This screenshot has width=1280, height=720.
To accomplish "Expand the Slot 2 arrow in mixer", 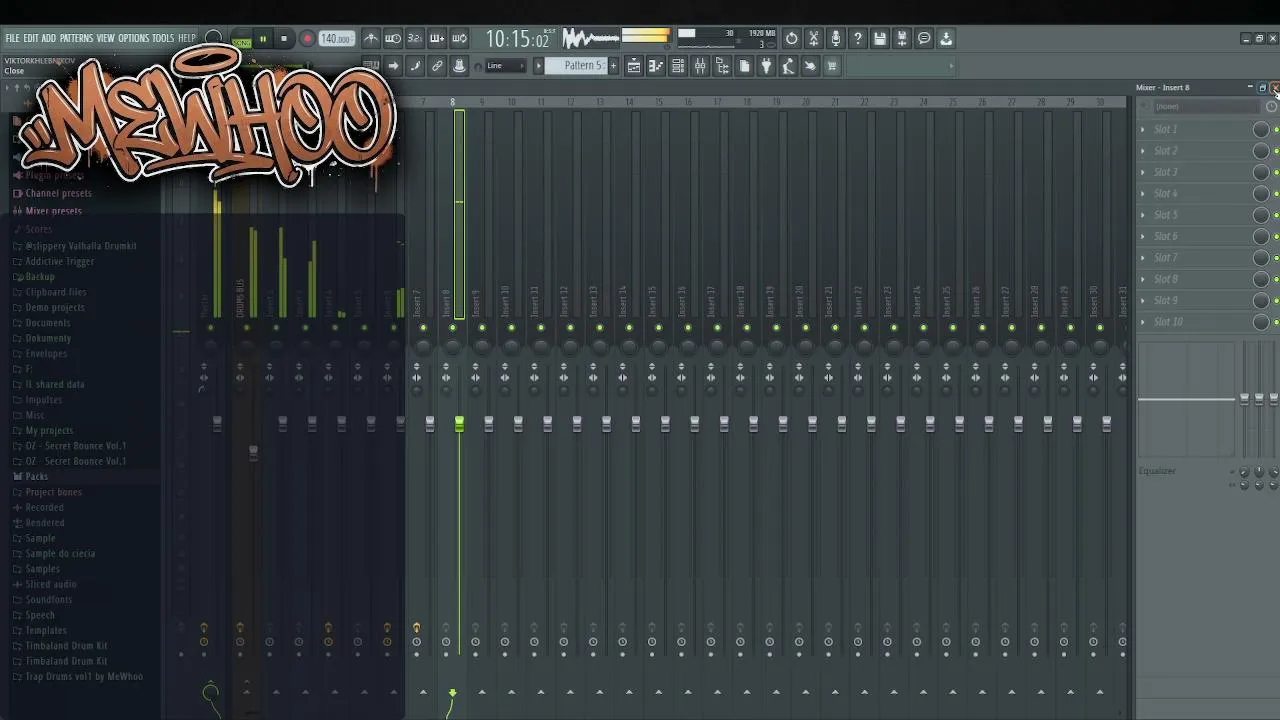I will pyautogui.click(x=1143, y=151).
